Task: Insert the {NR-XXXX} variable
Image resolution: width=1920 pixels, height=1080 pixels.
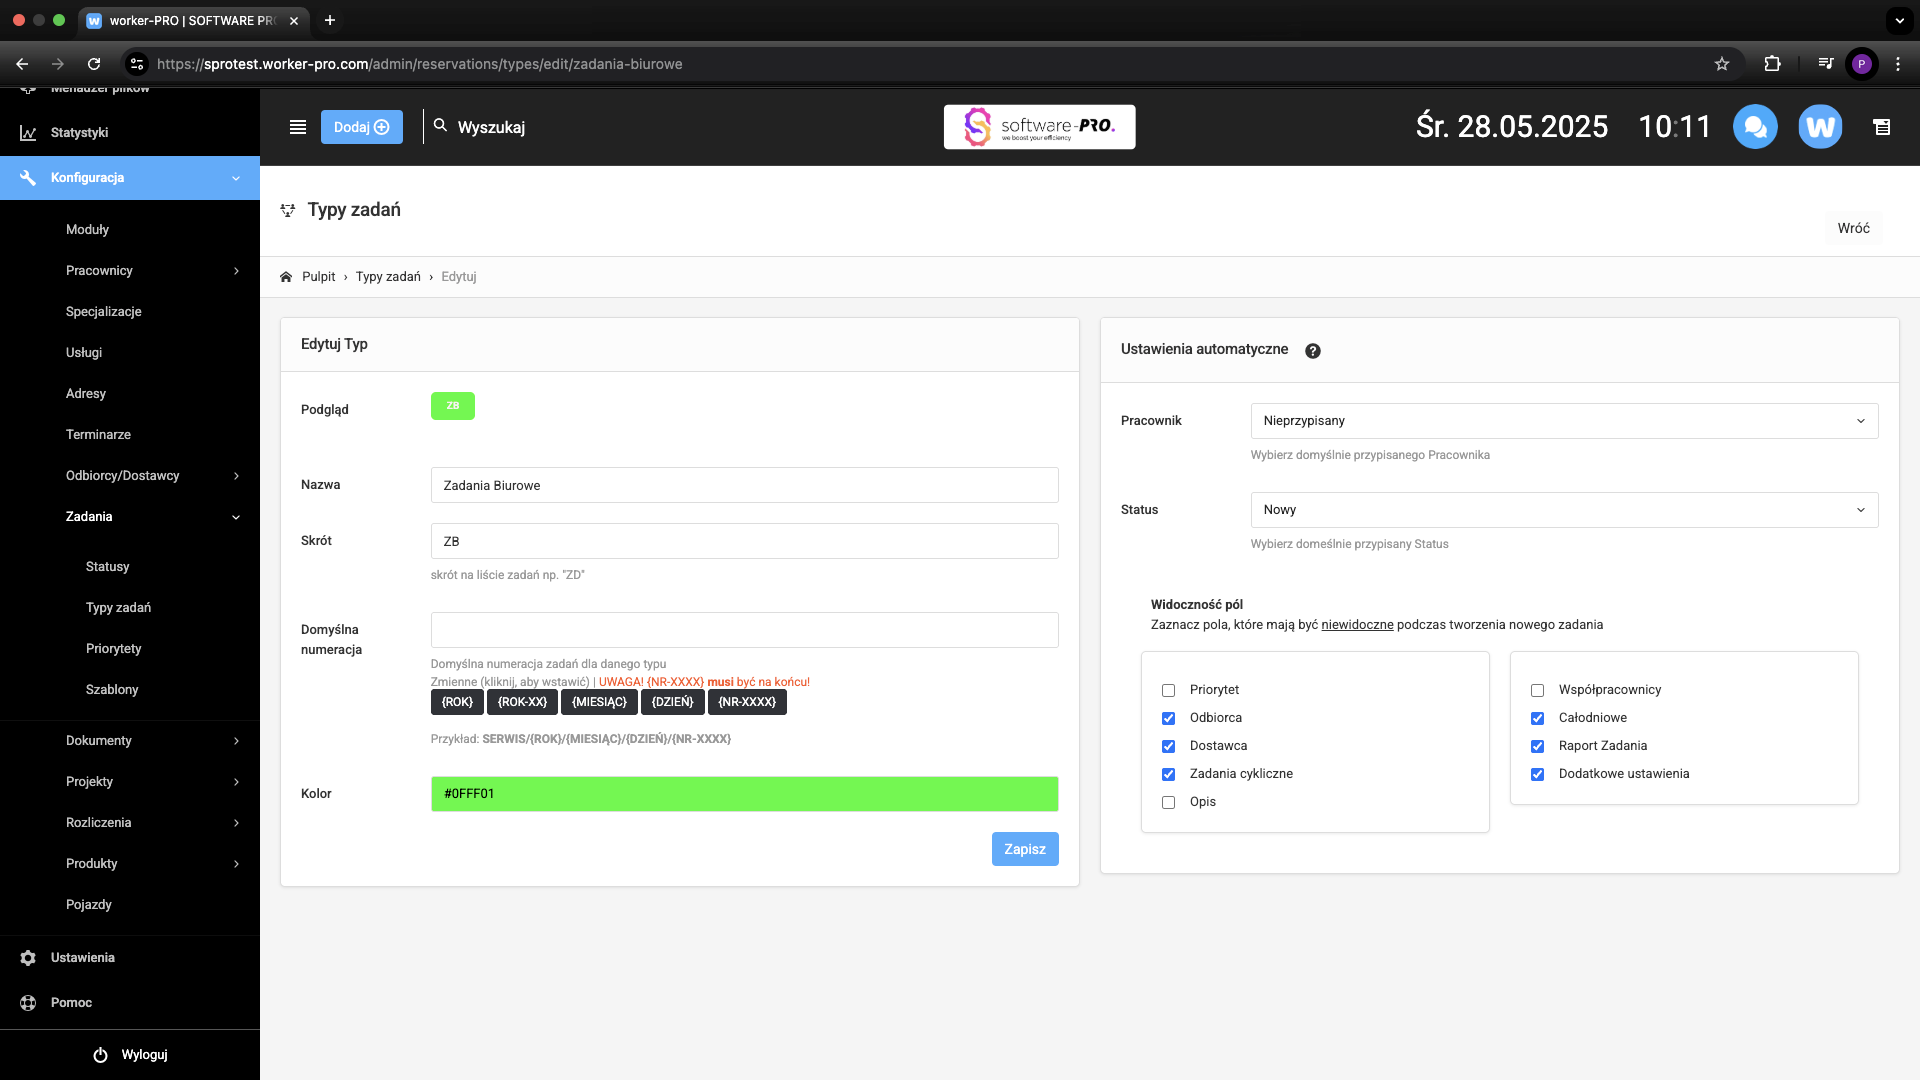Action: coord(747,702)
